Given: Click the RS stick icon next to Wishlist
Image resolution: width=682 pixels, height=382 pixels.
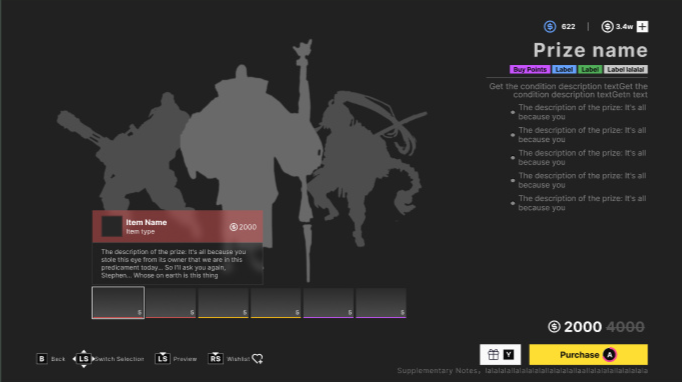Looking at the screenshot, I should [215, 358].
